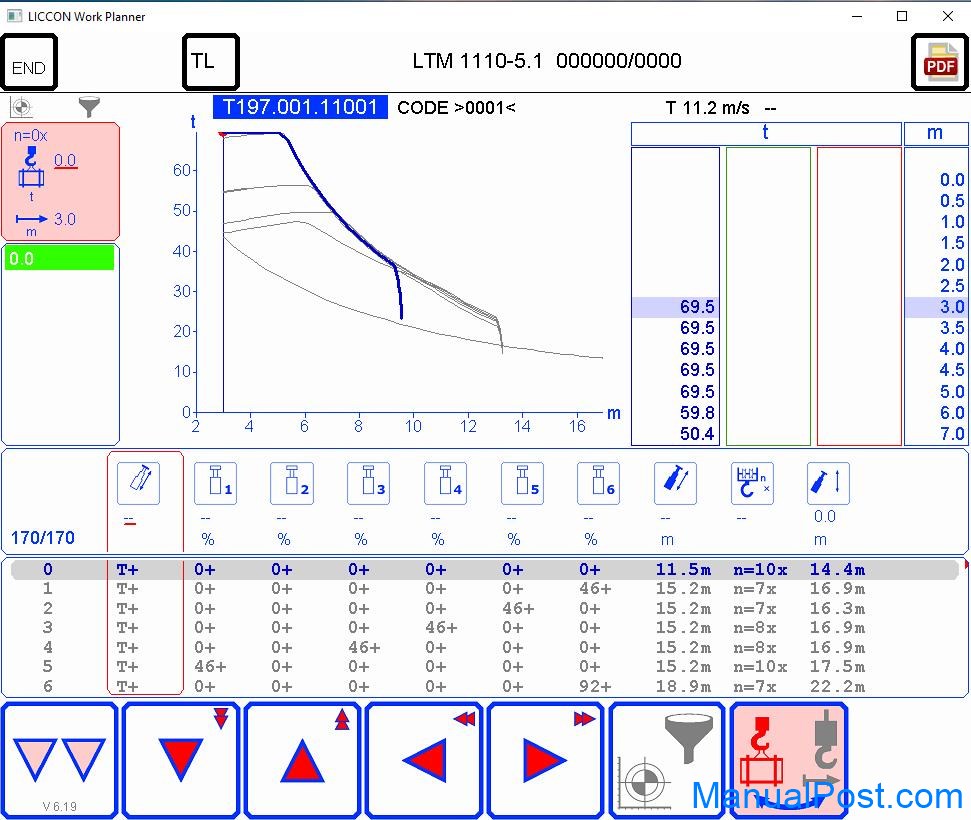Select configuration row 1 with n=7x 16.9m
This screenshot has height=820, width=971.
[486, 589]
